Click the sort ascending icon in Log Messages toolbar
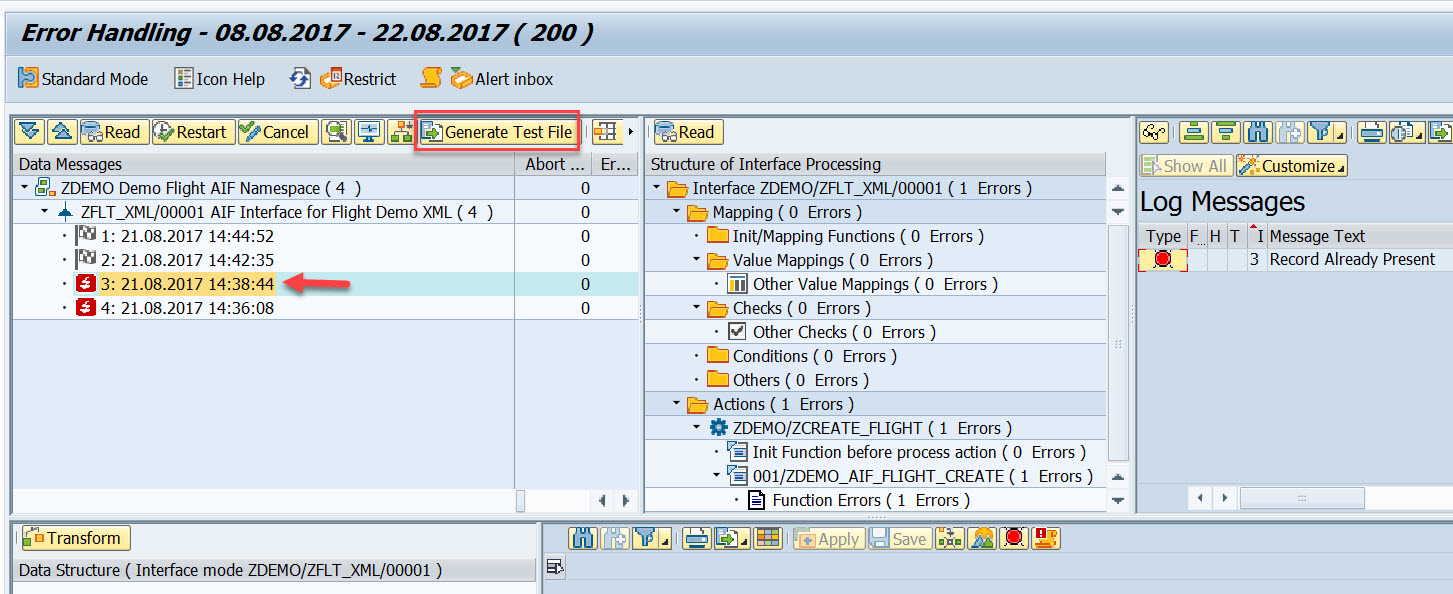This screenshot has width=1453, height=594. [x=1193, y=131]
